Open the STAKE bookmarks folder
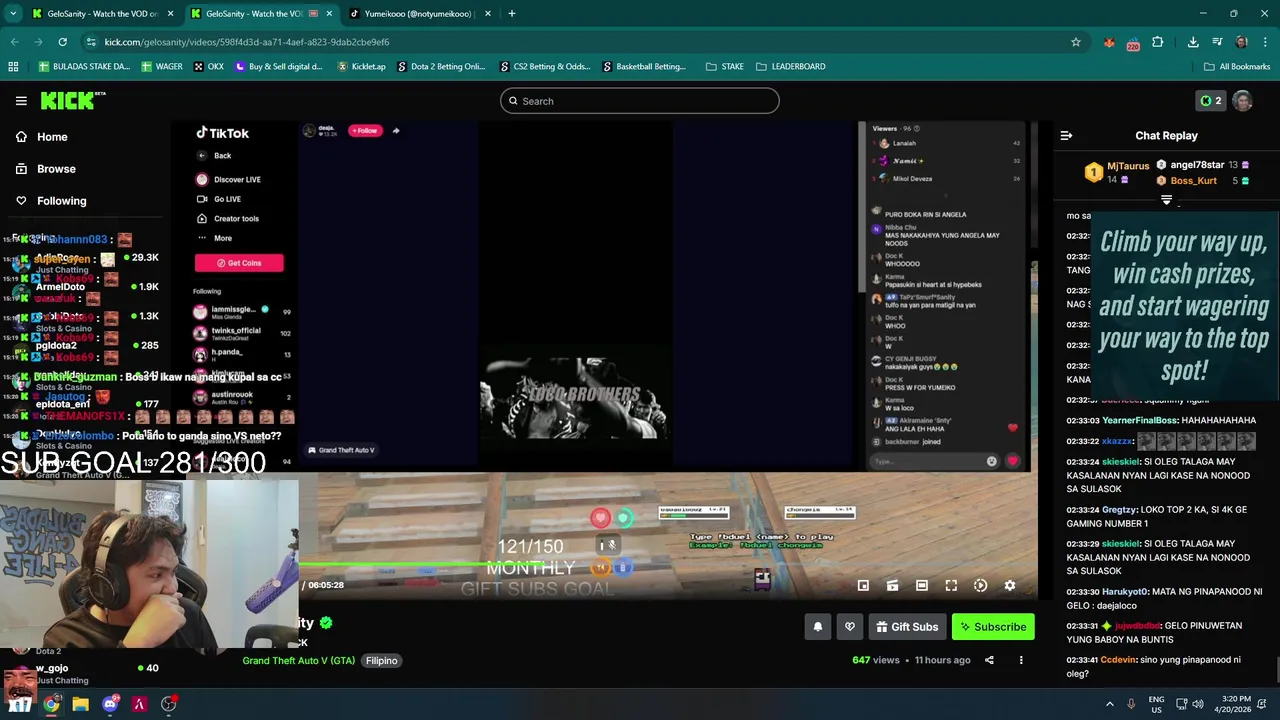1280x720 pixels. point(725,67)
